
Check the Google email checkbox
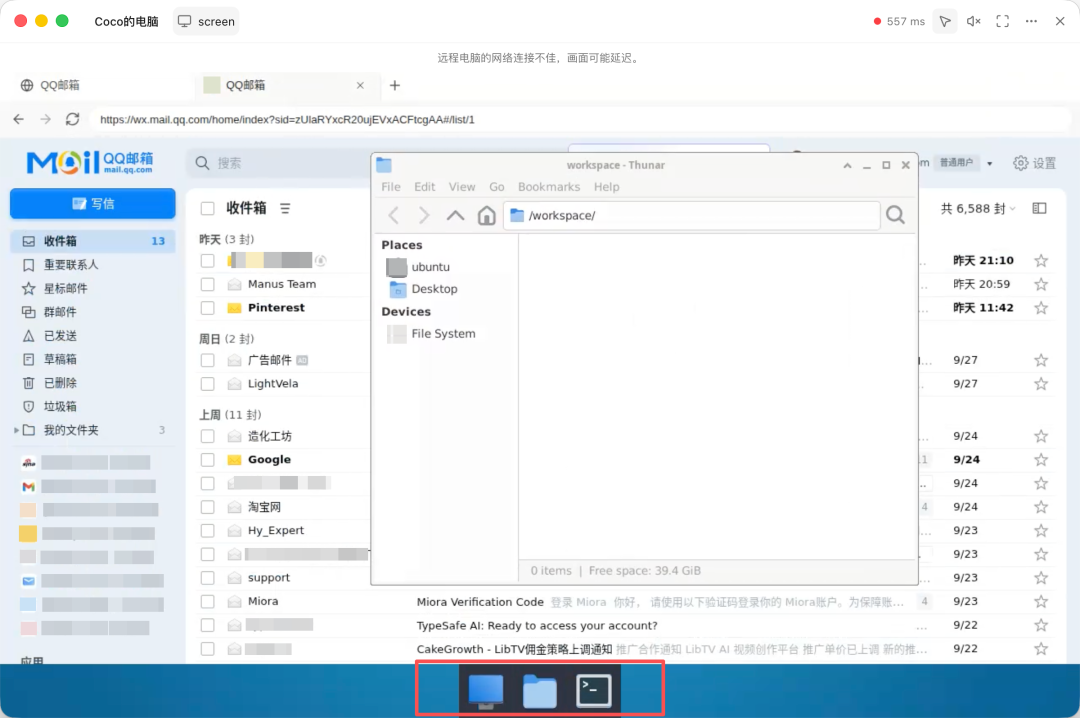pyautogui.click(x=207, y=460)
